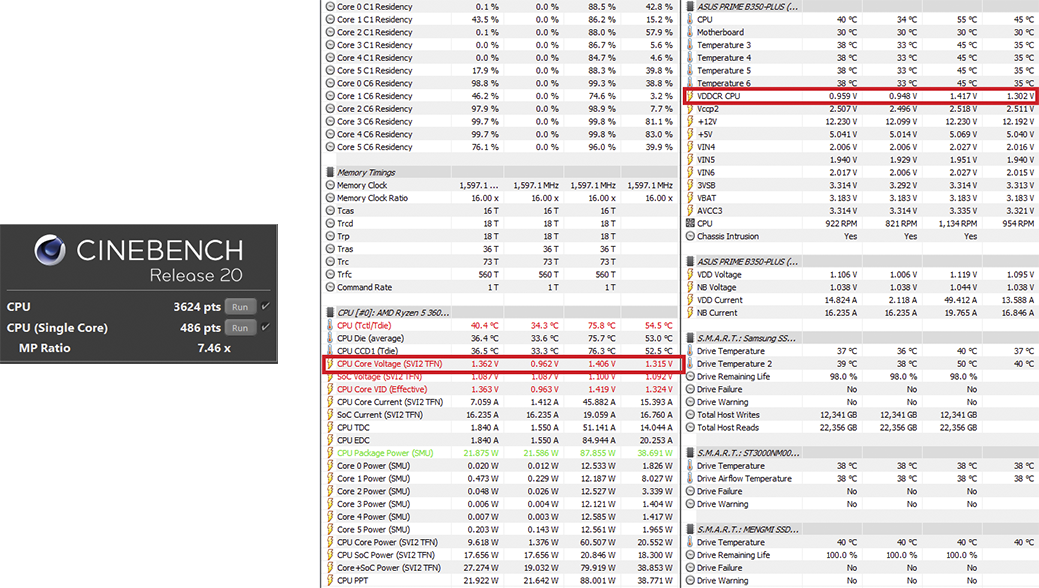Select the MP Ratio 7.46 x value
Image resolution: width=1039 pixels, height=588 pixels.
click(214, 348)
